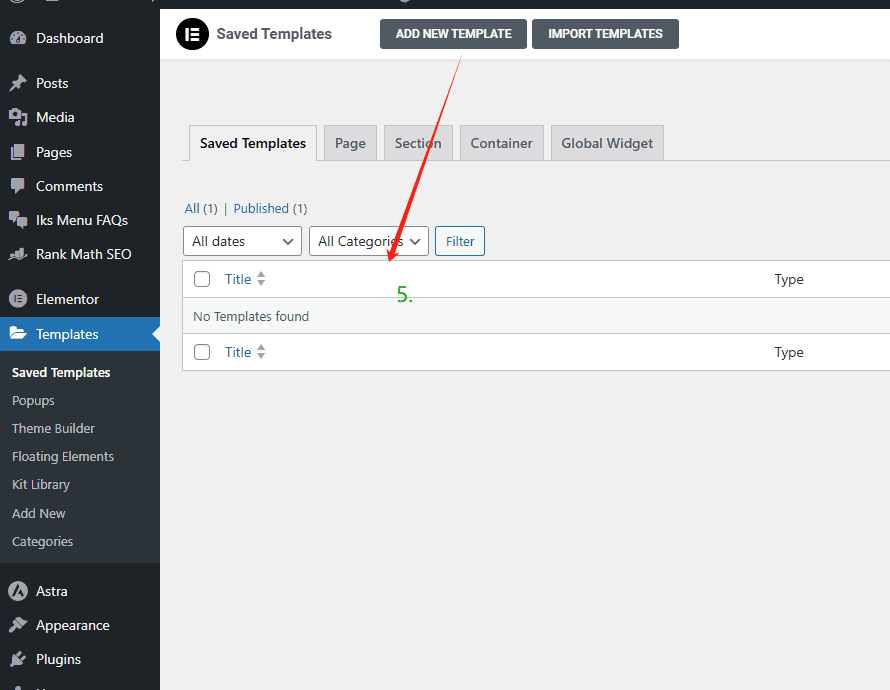Click the Saved Templates page heading text
Image resolution: width=890 pixels, height=690 pixels.
274,34
